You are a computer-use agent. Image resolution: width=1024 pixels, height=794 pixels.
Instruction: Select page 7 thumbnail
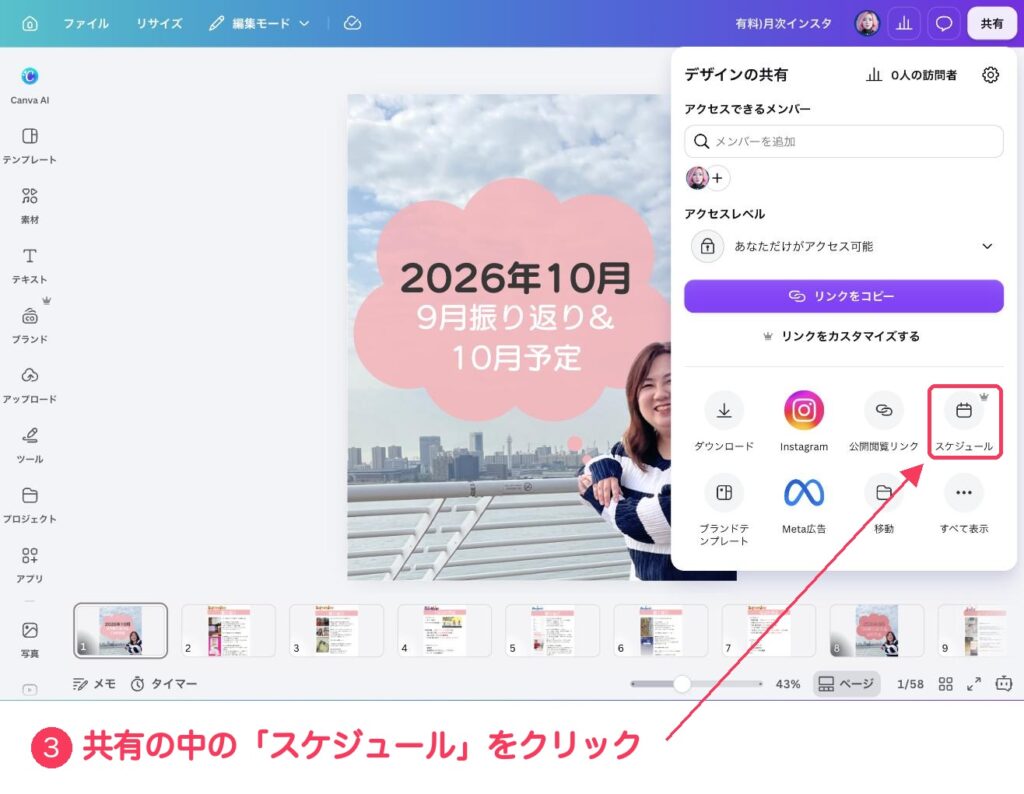[769, 630]
